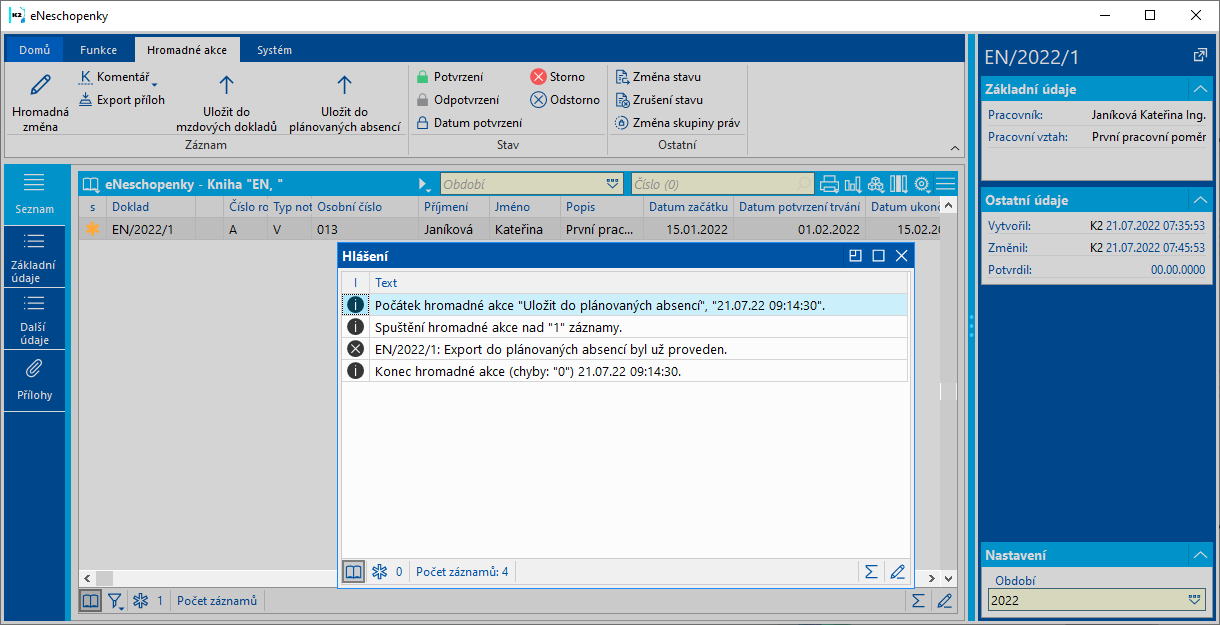Open the hamburger menu in list header
The width and height of the screenshot is (1220, 625).
click(x=945, y=184)
